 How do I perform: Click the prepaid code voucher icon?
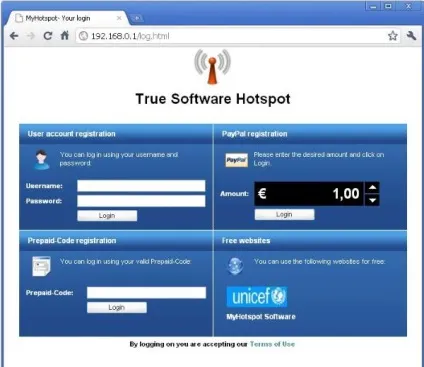(41, 266)
